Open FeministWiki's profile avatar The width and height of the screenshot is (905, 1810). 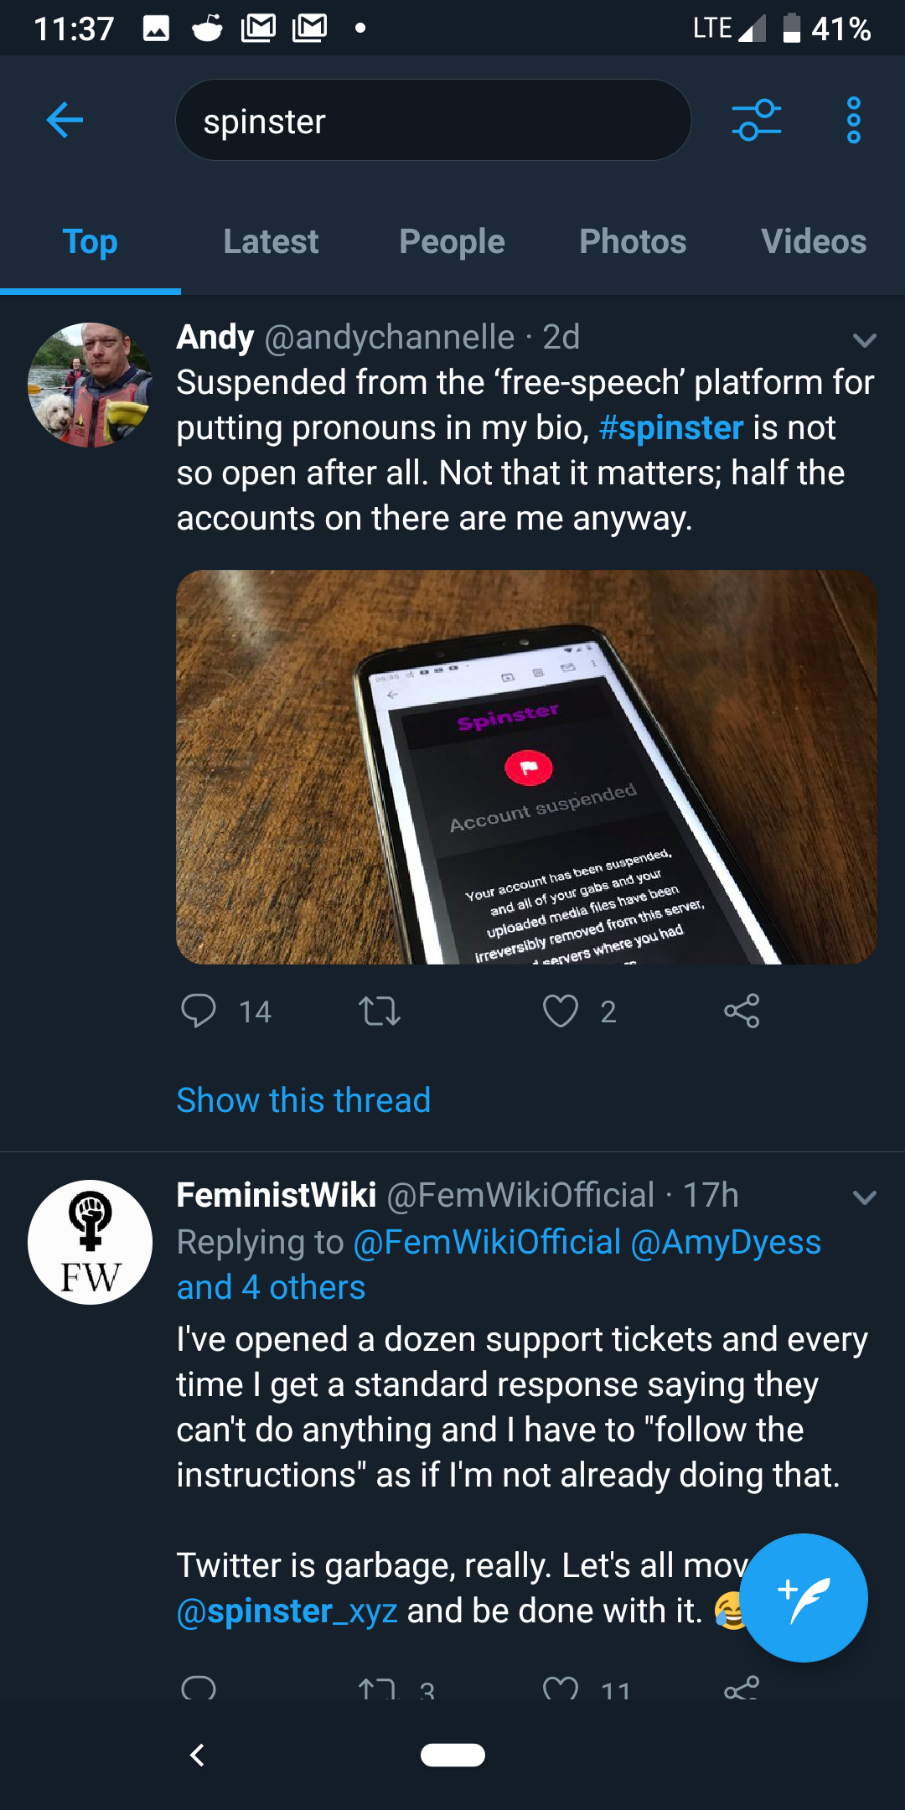click(90, 1242)
